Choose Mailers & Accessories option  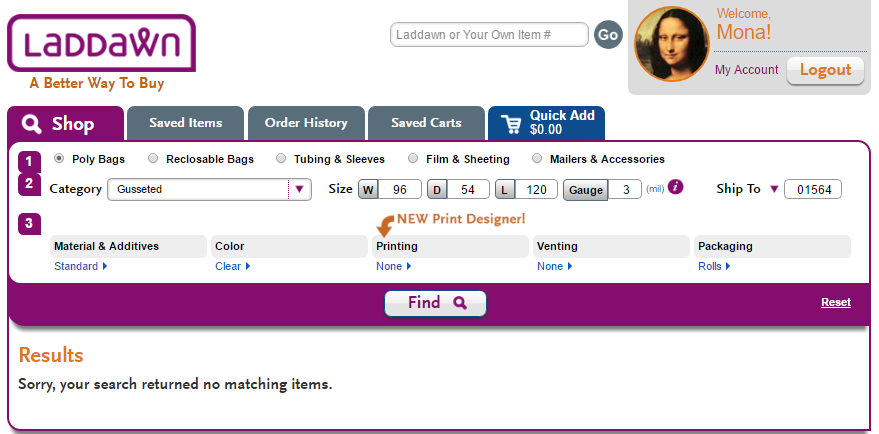click(537, 159)
